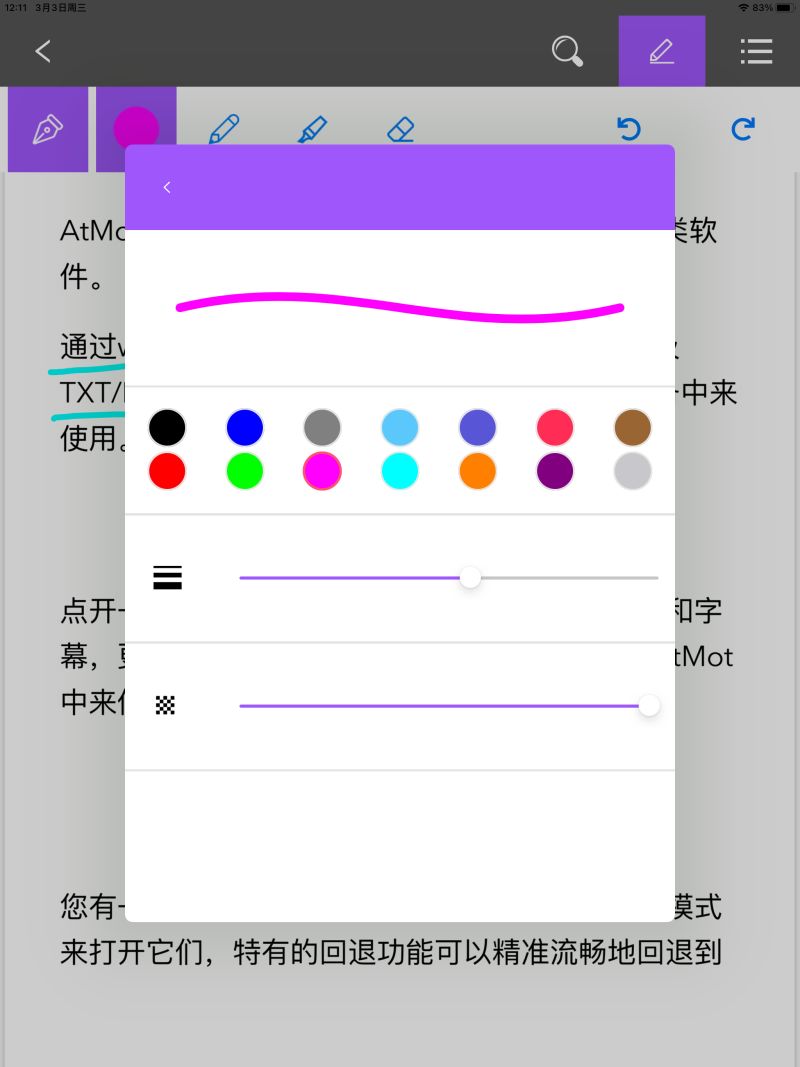The image size is (800, 1067).
Task: Tap the text line starting '来打开它们'
Action: tap(390, 951)
